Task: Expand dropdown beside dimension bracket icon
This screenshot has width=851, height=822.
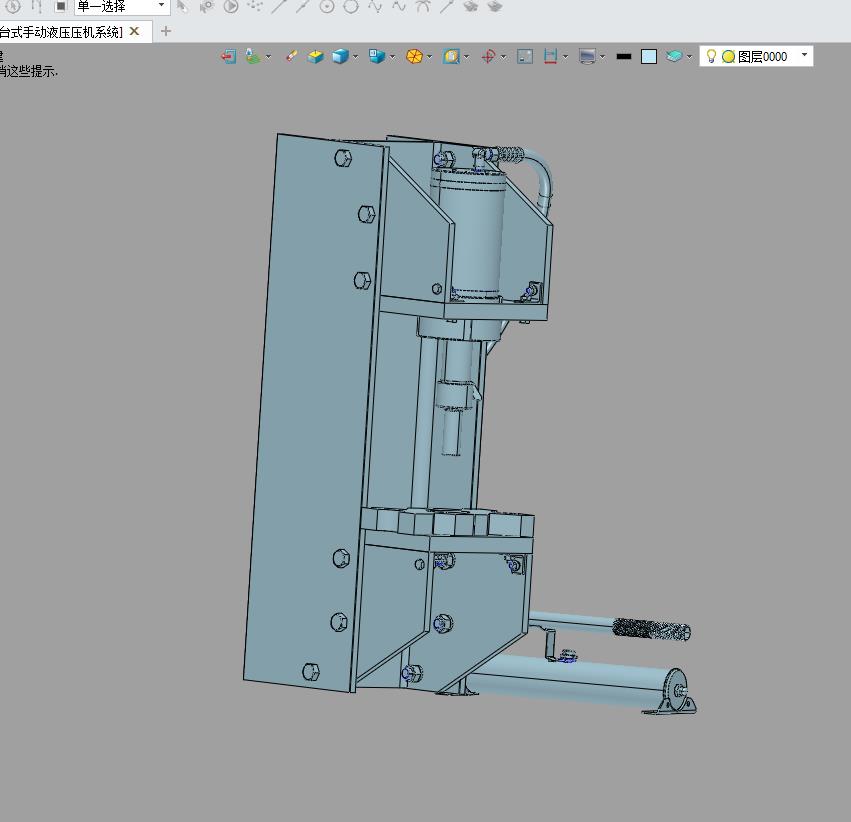Action: tap(566, 57)
